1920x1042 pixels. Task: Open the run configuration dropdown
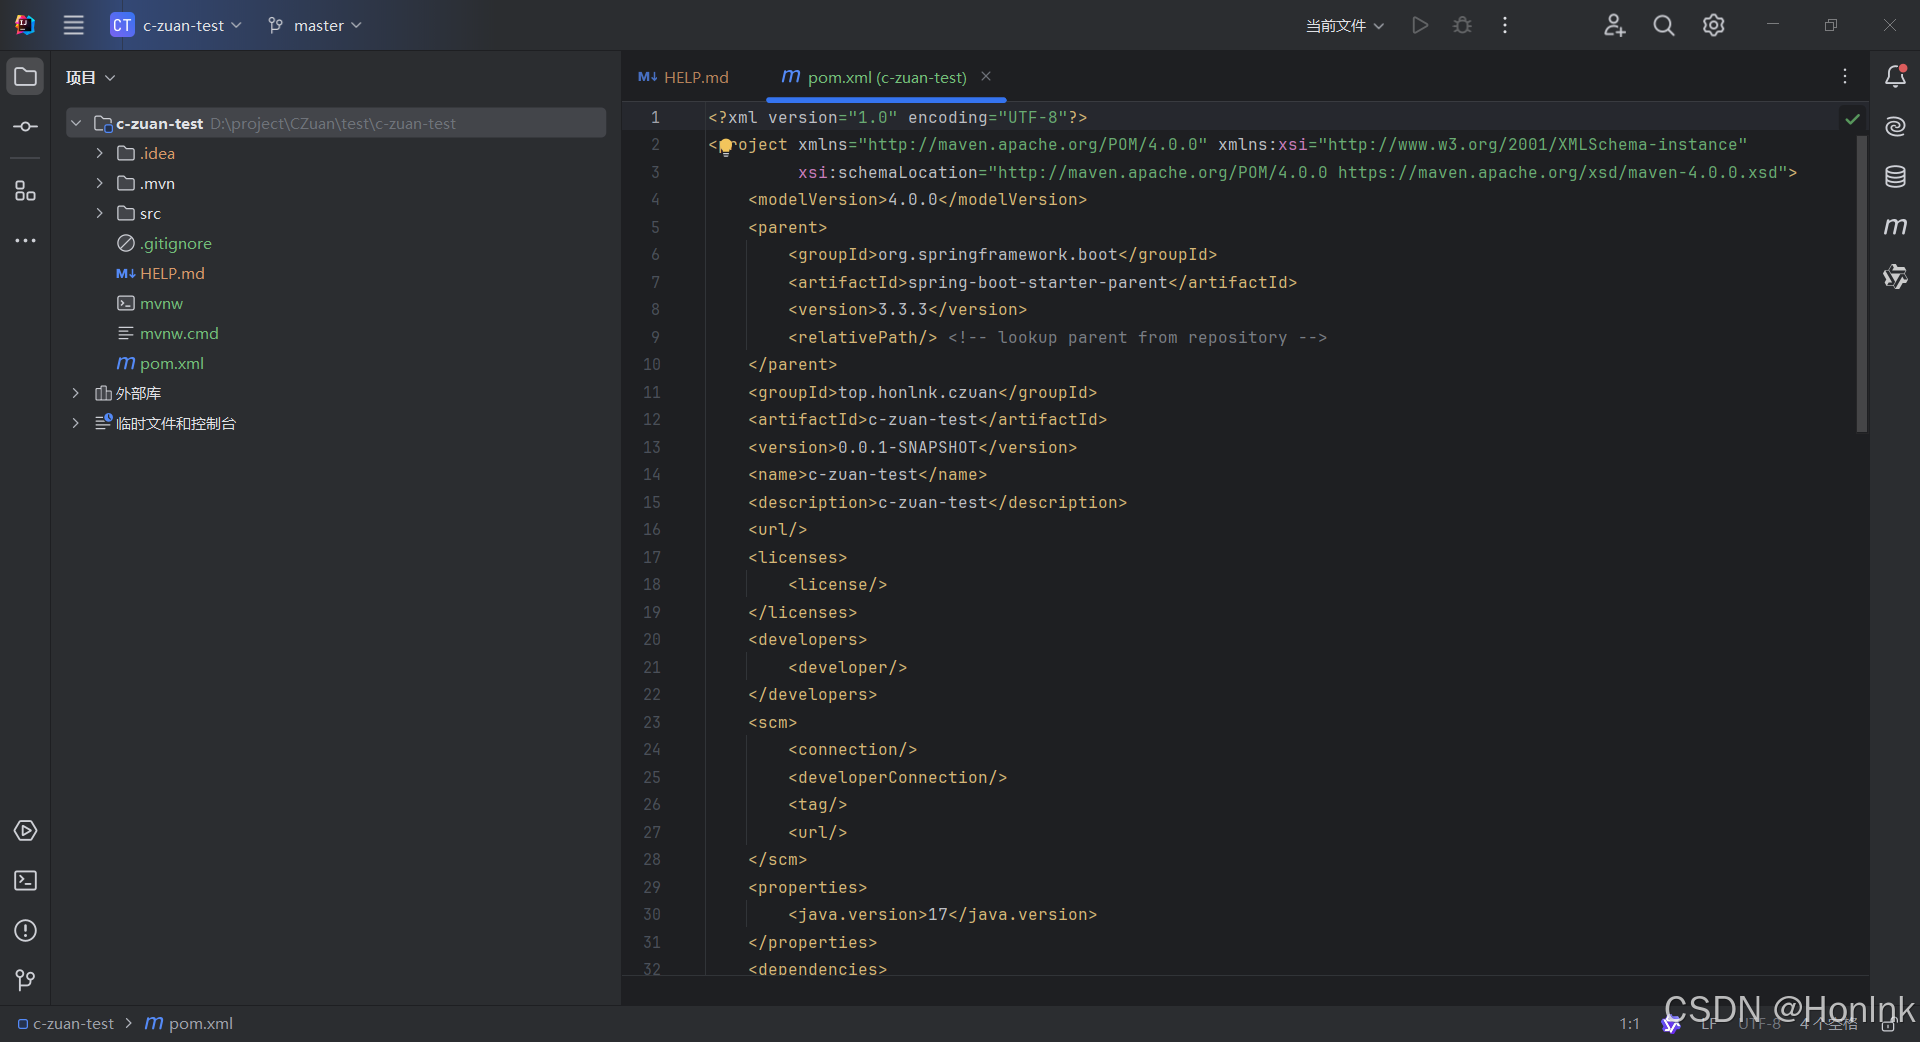point(1345,25)
